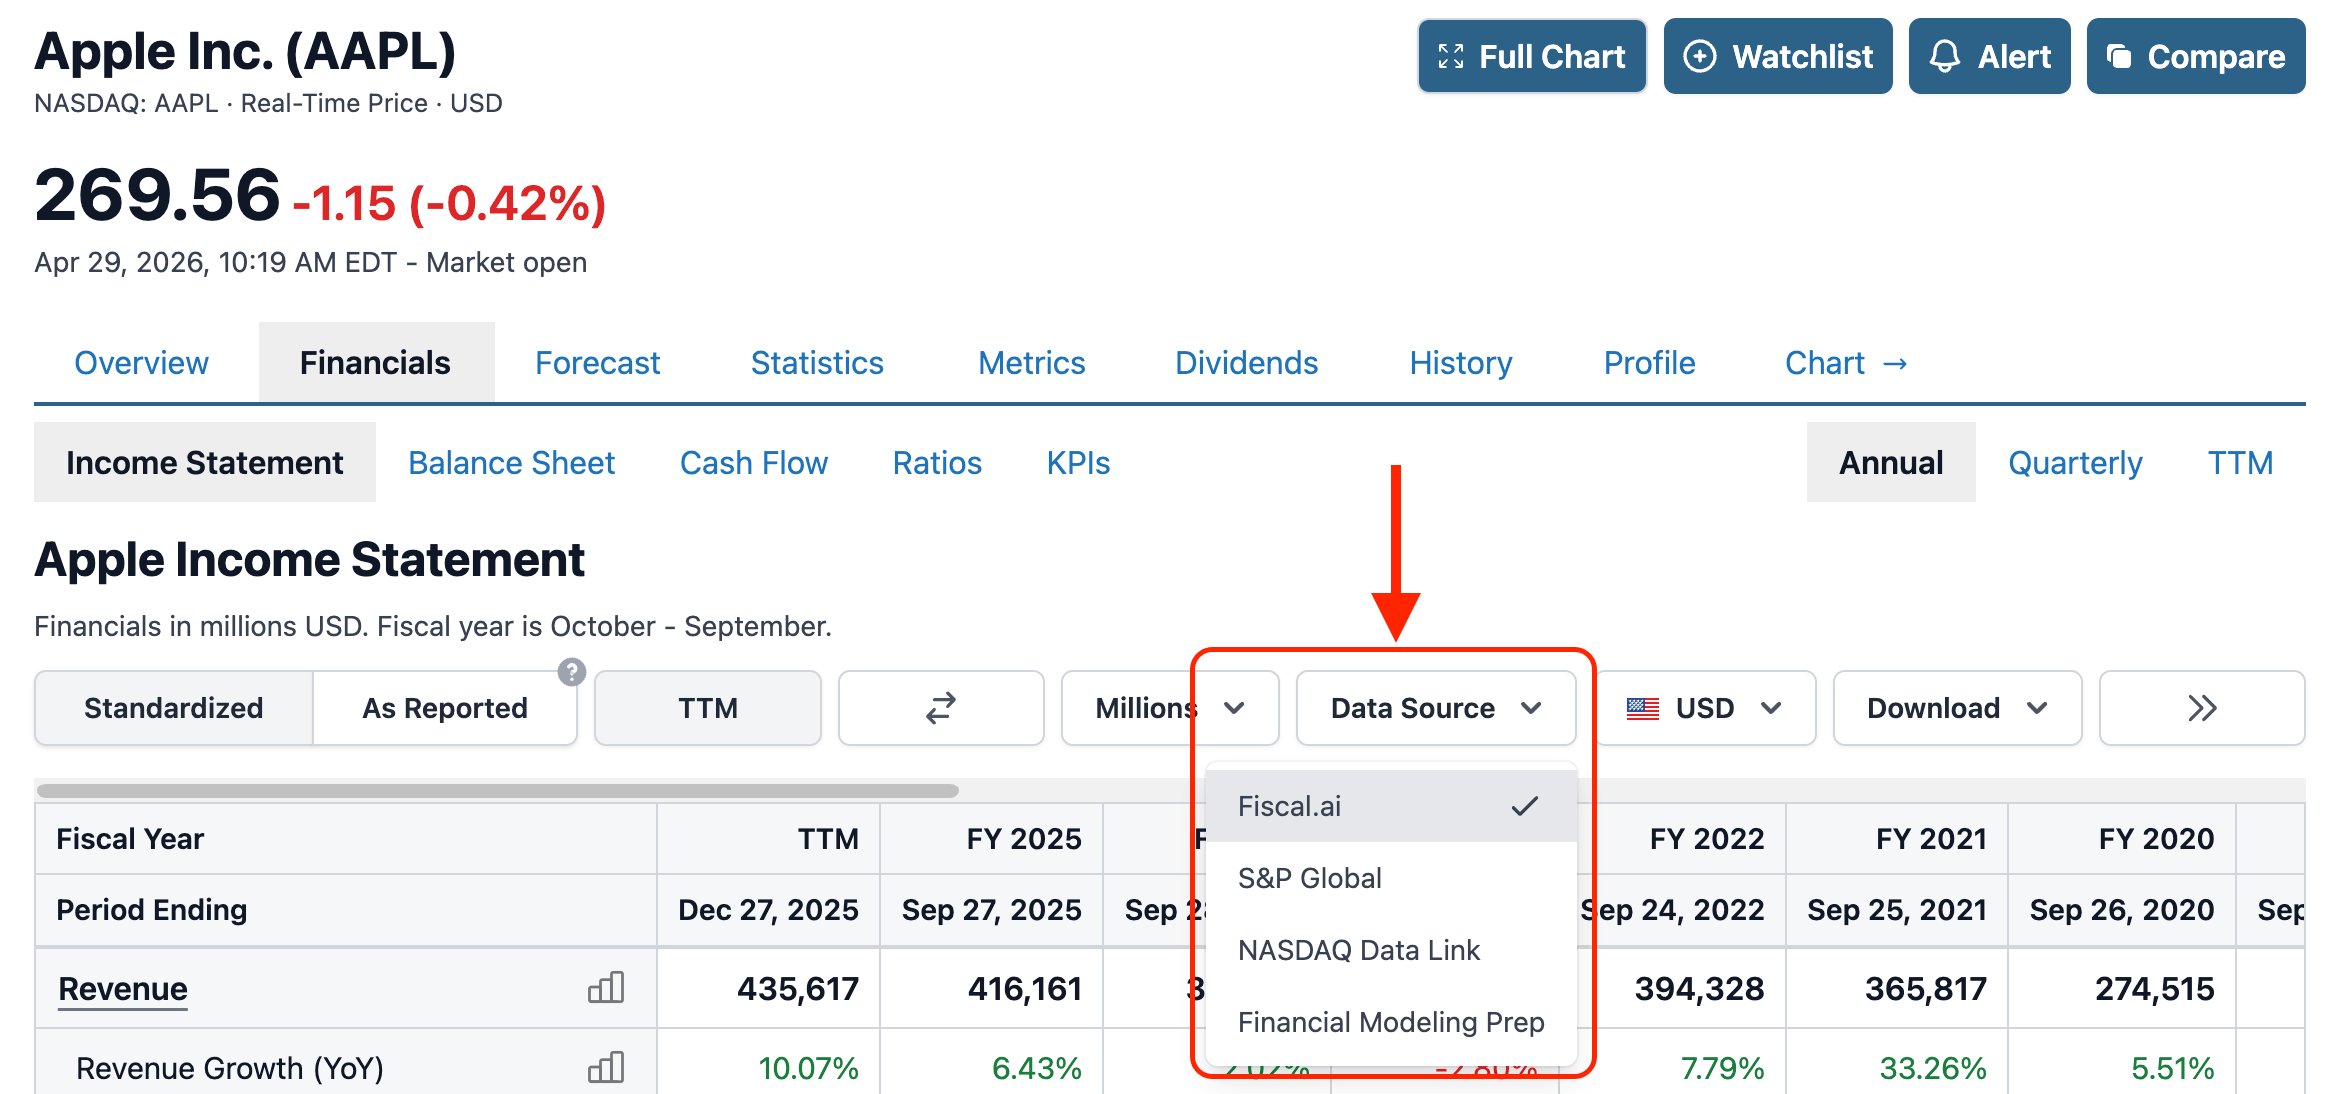This screenshot has height=1094, width=2348.
Task: Open the History tab
Action: click(1461, 363)
